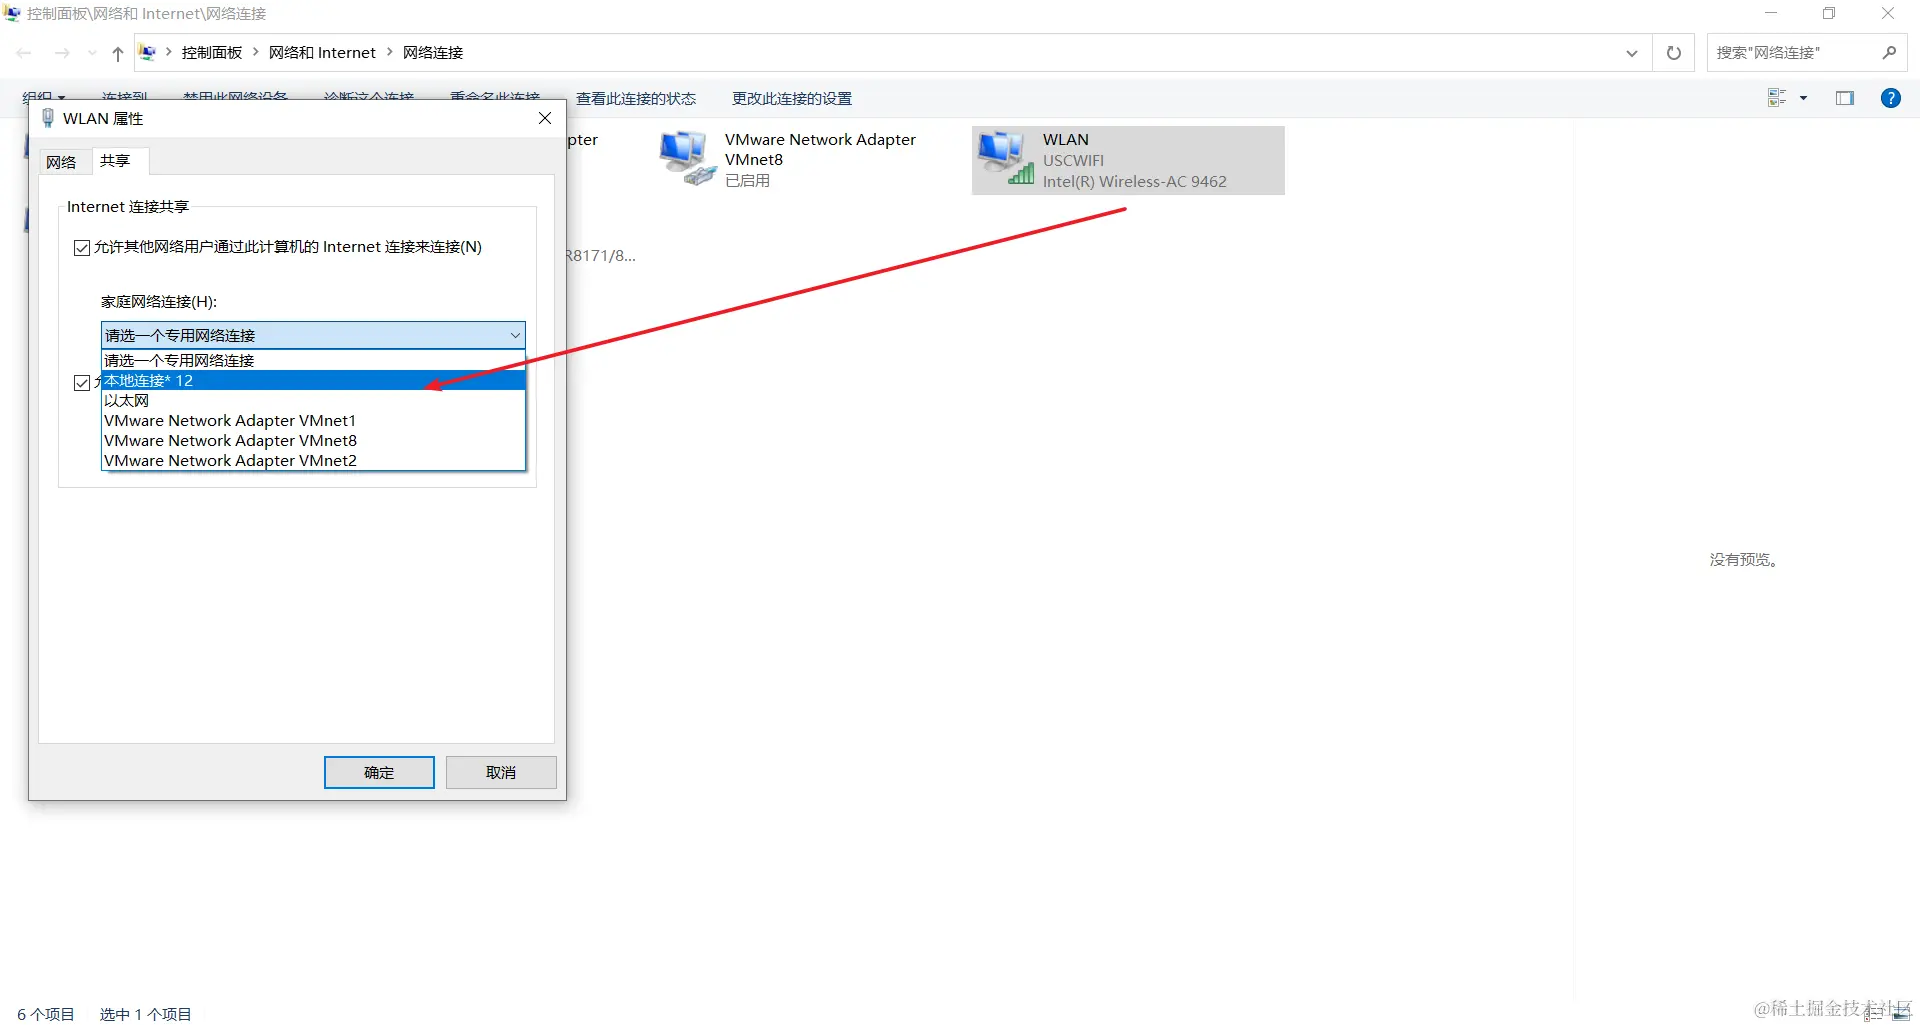This screenshot has width=1920, height=1025.
Task: Switch to the 网络 tab
Action: point(61,162)
